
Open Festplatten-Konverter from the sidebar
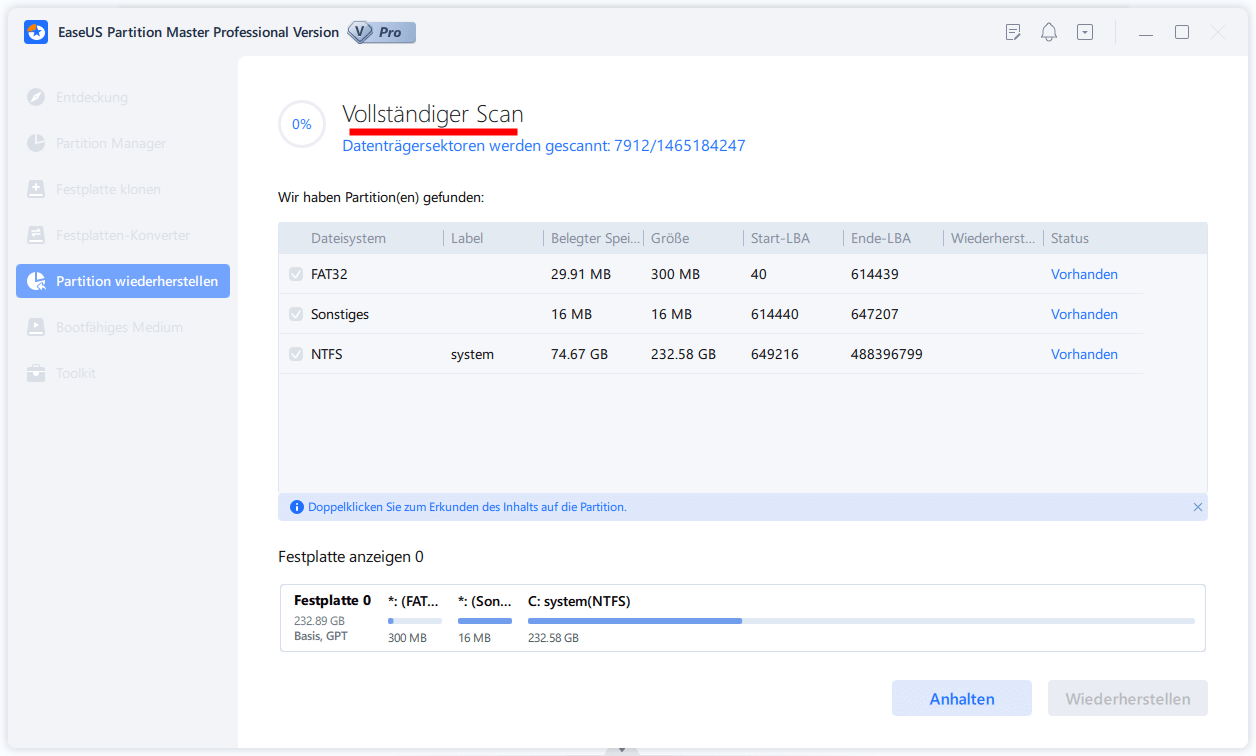[123, 235]
